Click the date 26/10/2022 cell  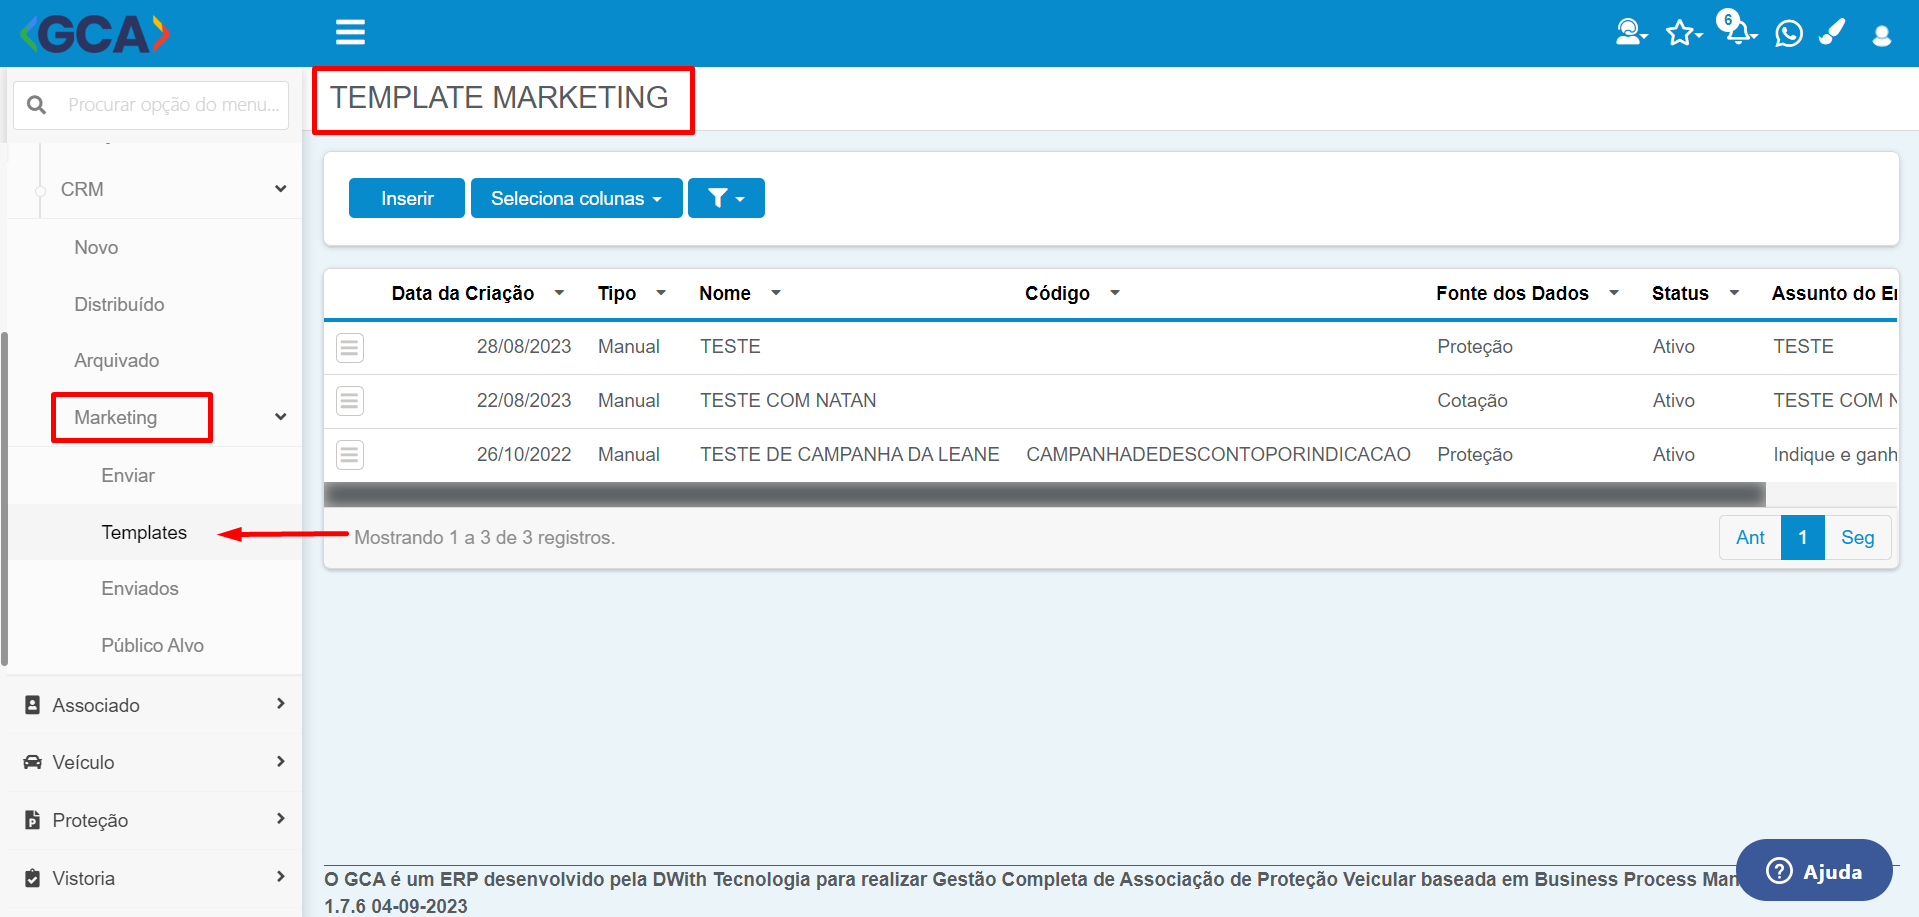[x=524, y=454]
